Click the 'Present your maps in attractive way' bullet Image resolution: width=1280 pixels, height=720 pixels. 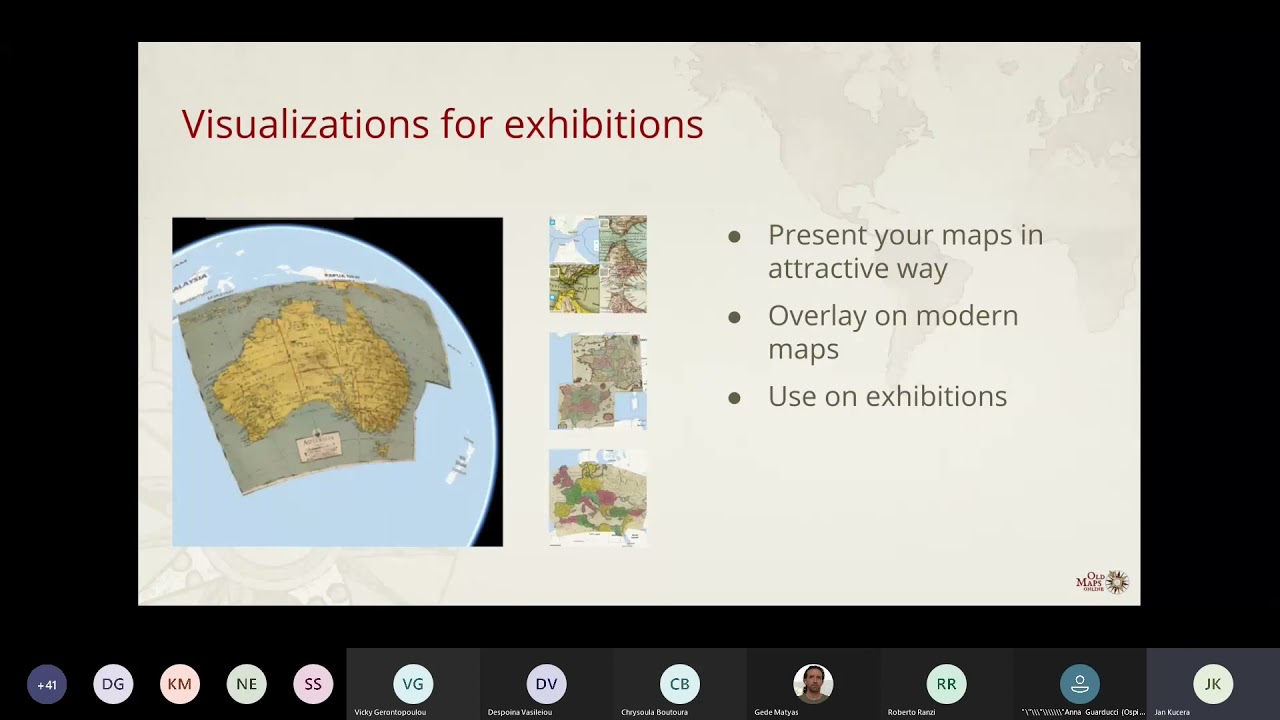tap(905, 251)
